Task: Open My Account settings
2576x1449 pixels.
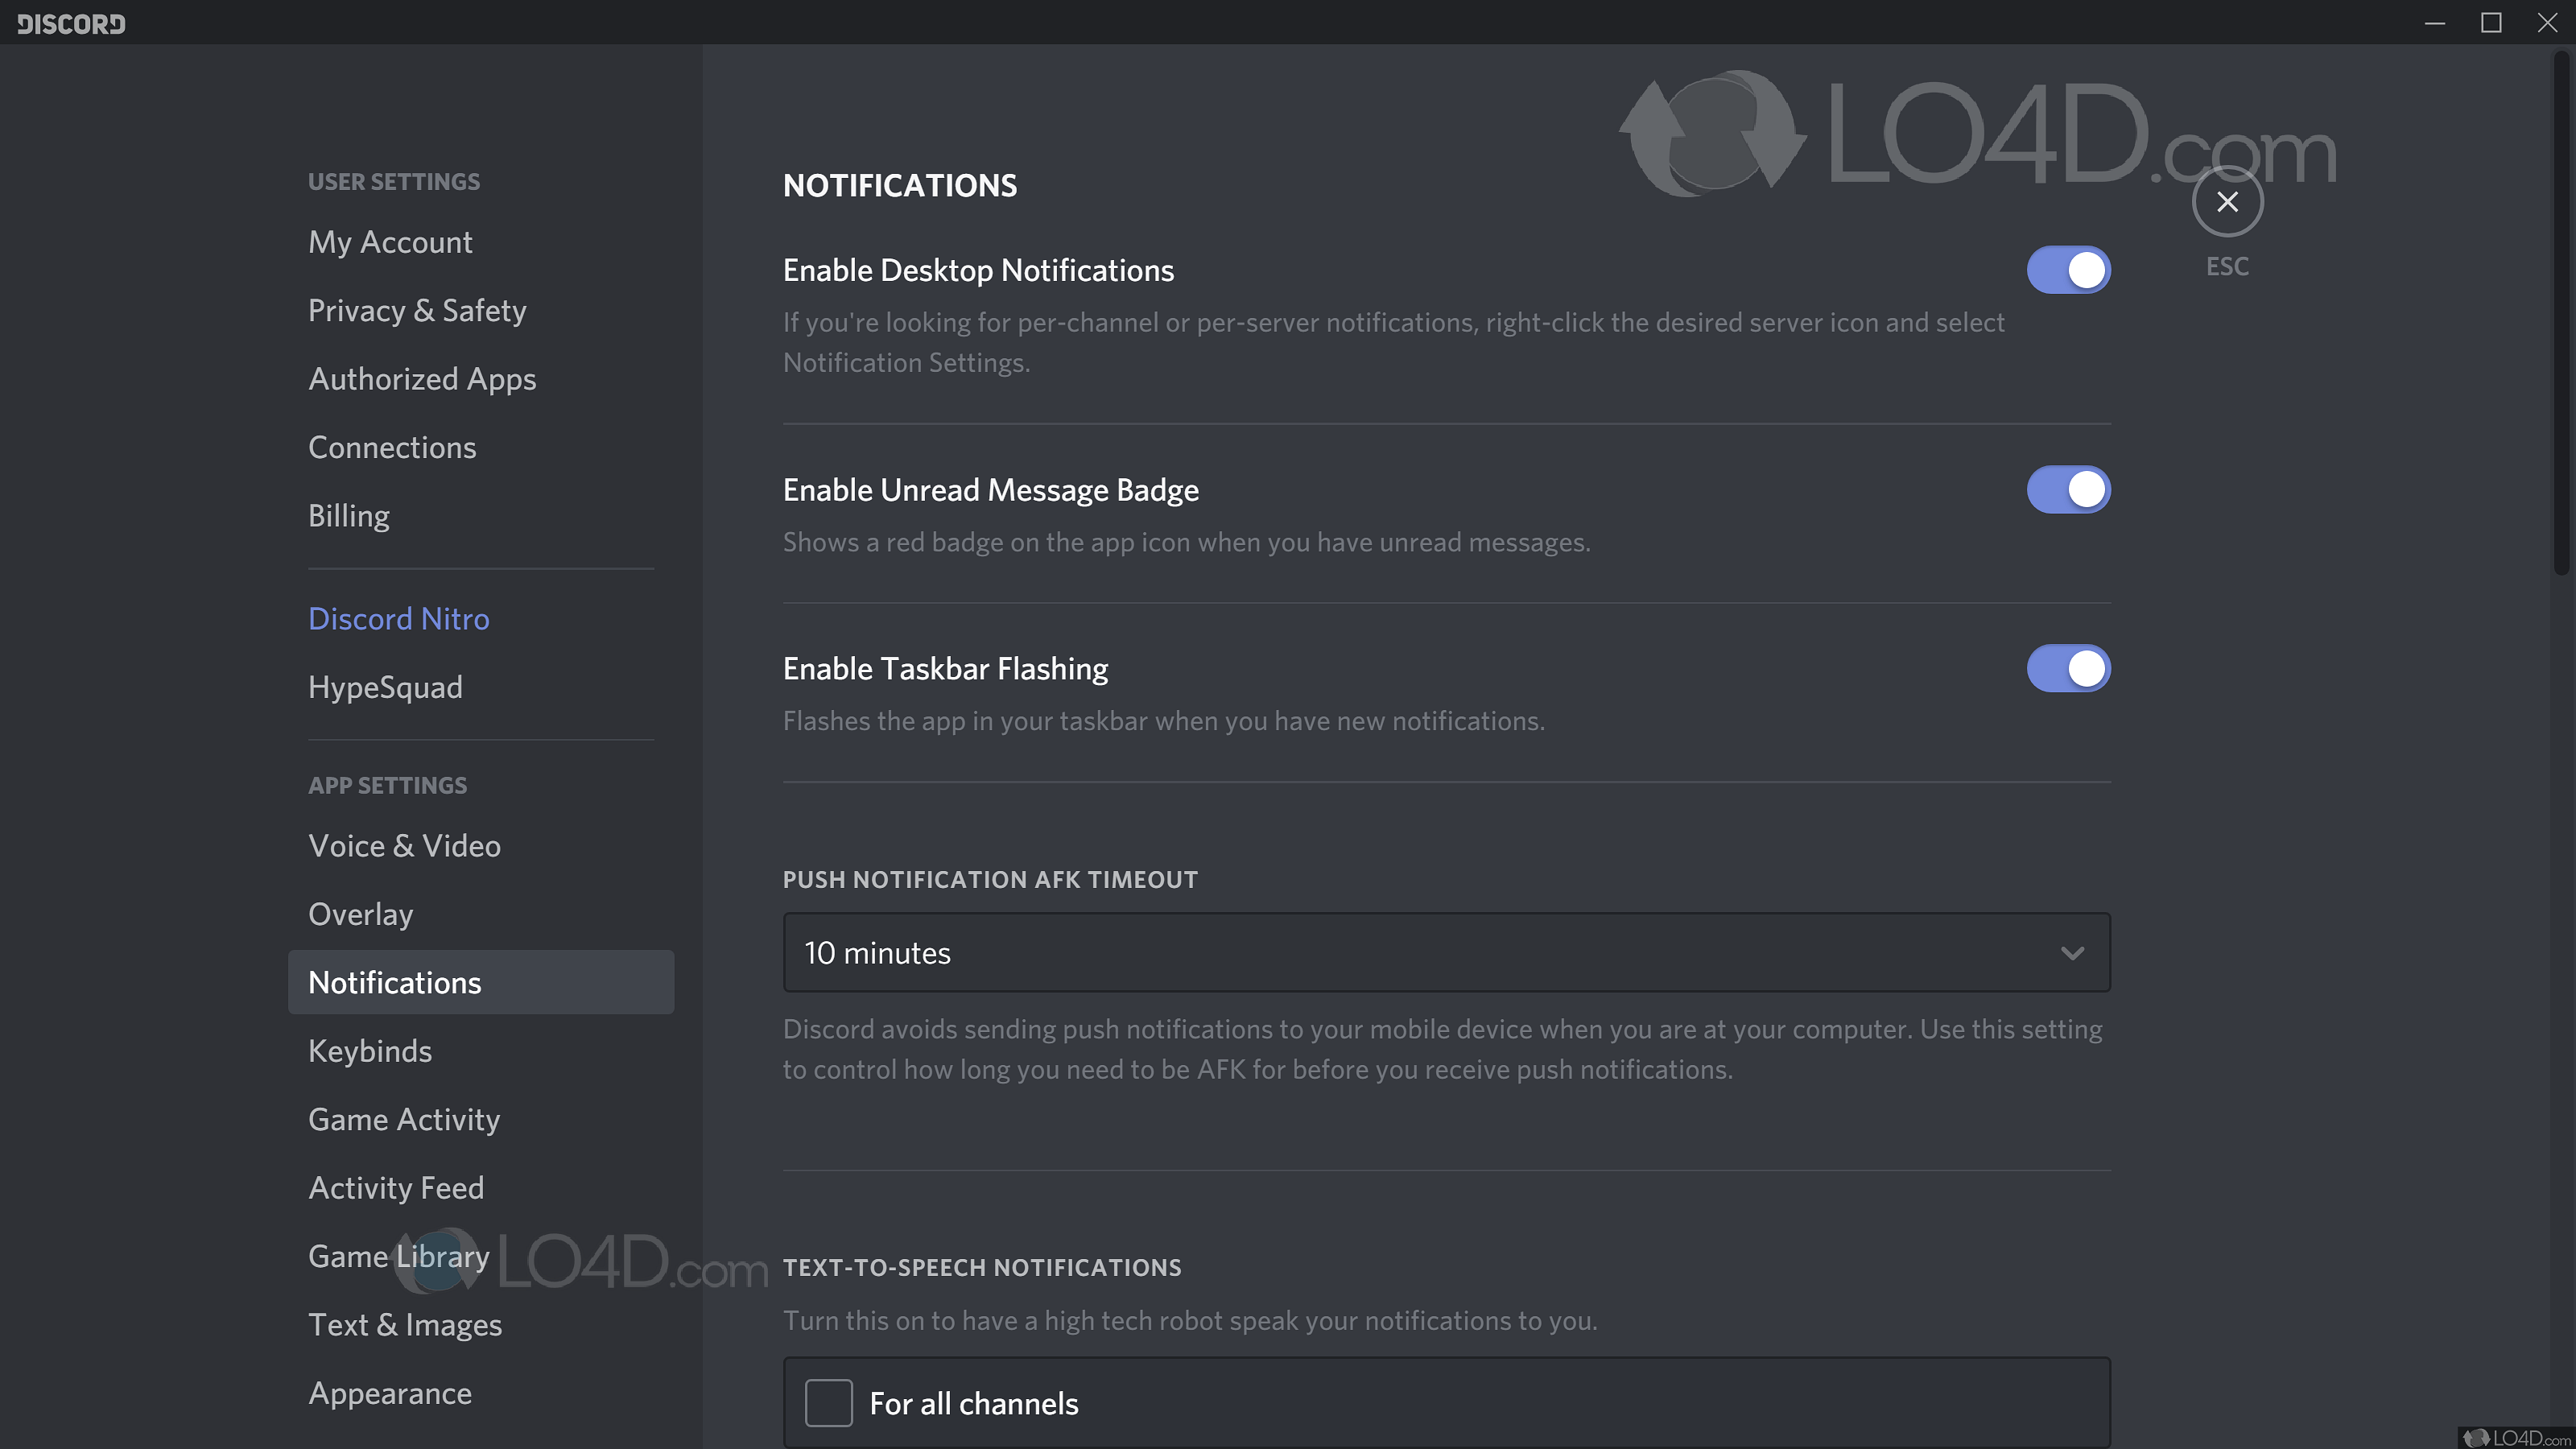Action: point(390,242)
